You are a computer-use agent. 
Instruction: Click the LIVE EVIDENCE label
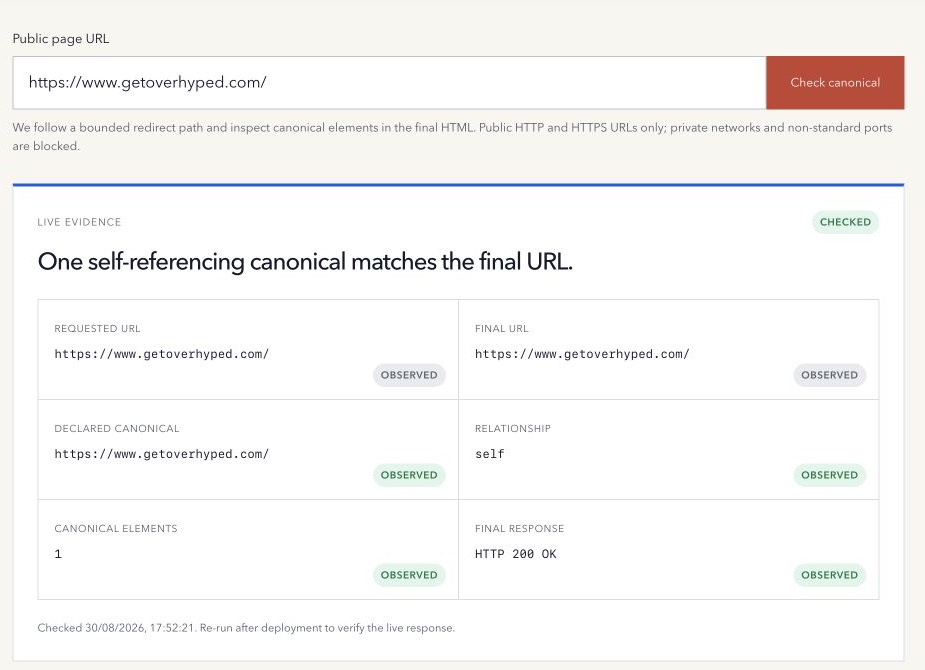click(79, 222)
